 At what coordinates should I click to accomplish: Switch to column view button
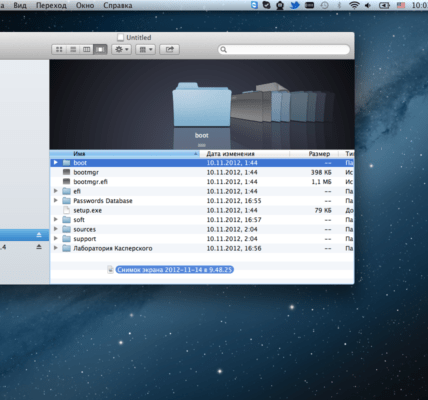click(87, 50)
